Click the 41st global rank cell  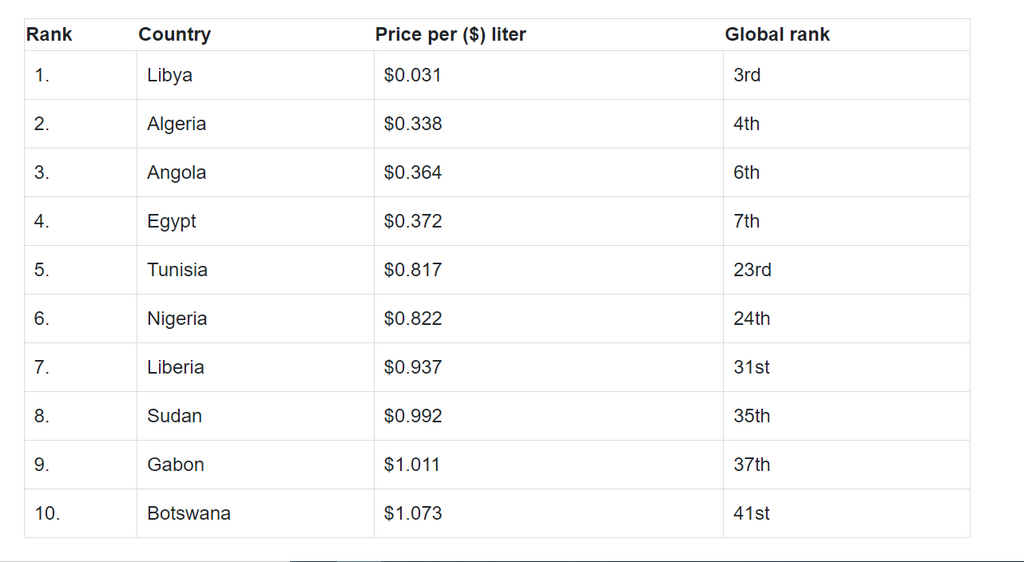(751, 514)
